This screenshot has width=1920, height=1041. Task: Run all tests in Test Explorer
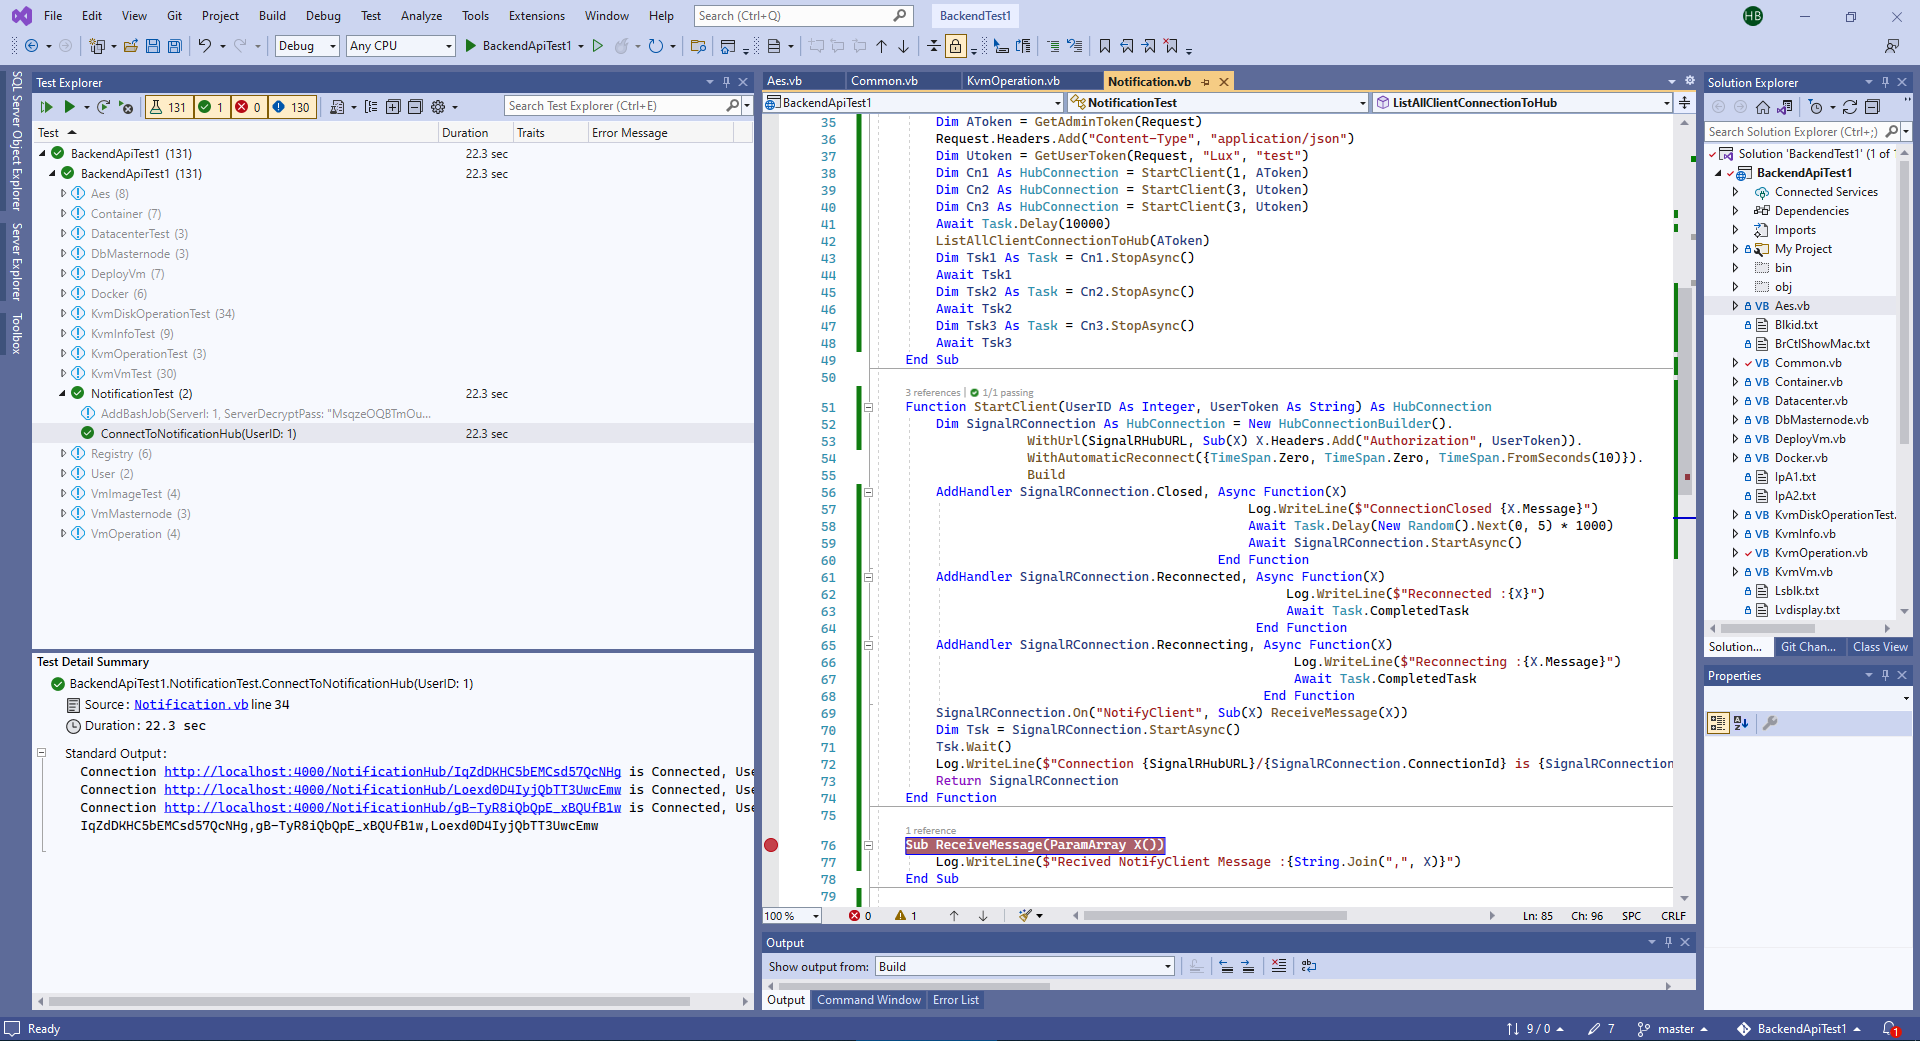tap(46, 107)
